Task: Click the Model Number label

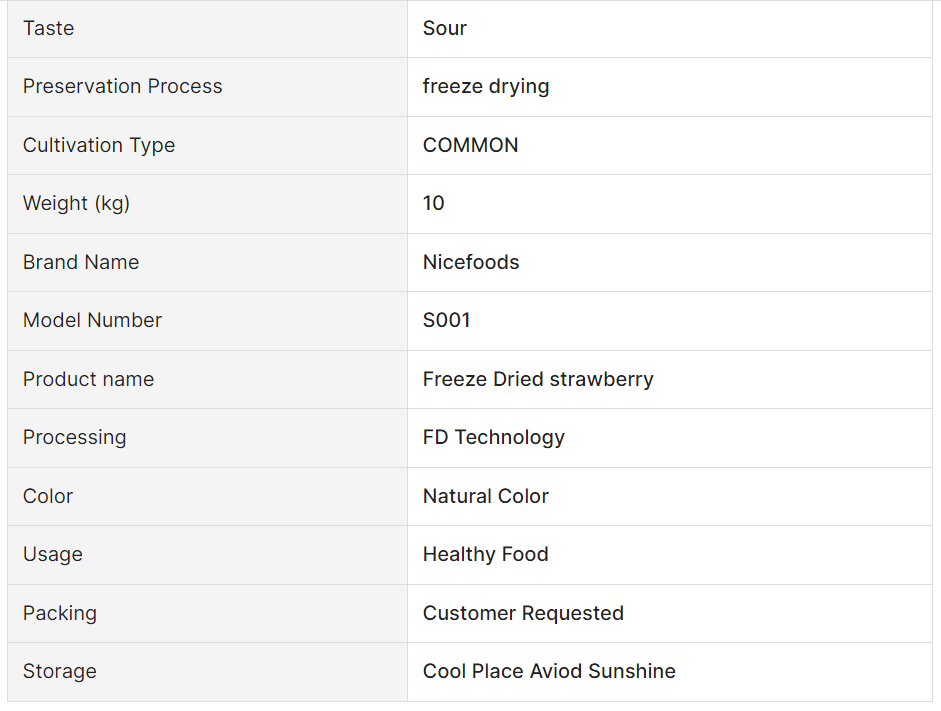Action: click(x=92, y=320)
